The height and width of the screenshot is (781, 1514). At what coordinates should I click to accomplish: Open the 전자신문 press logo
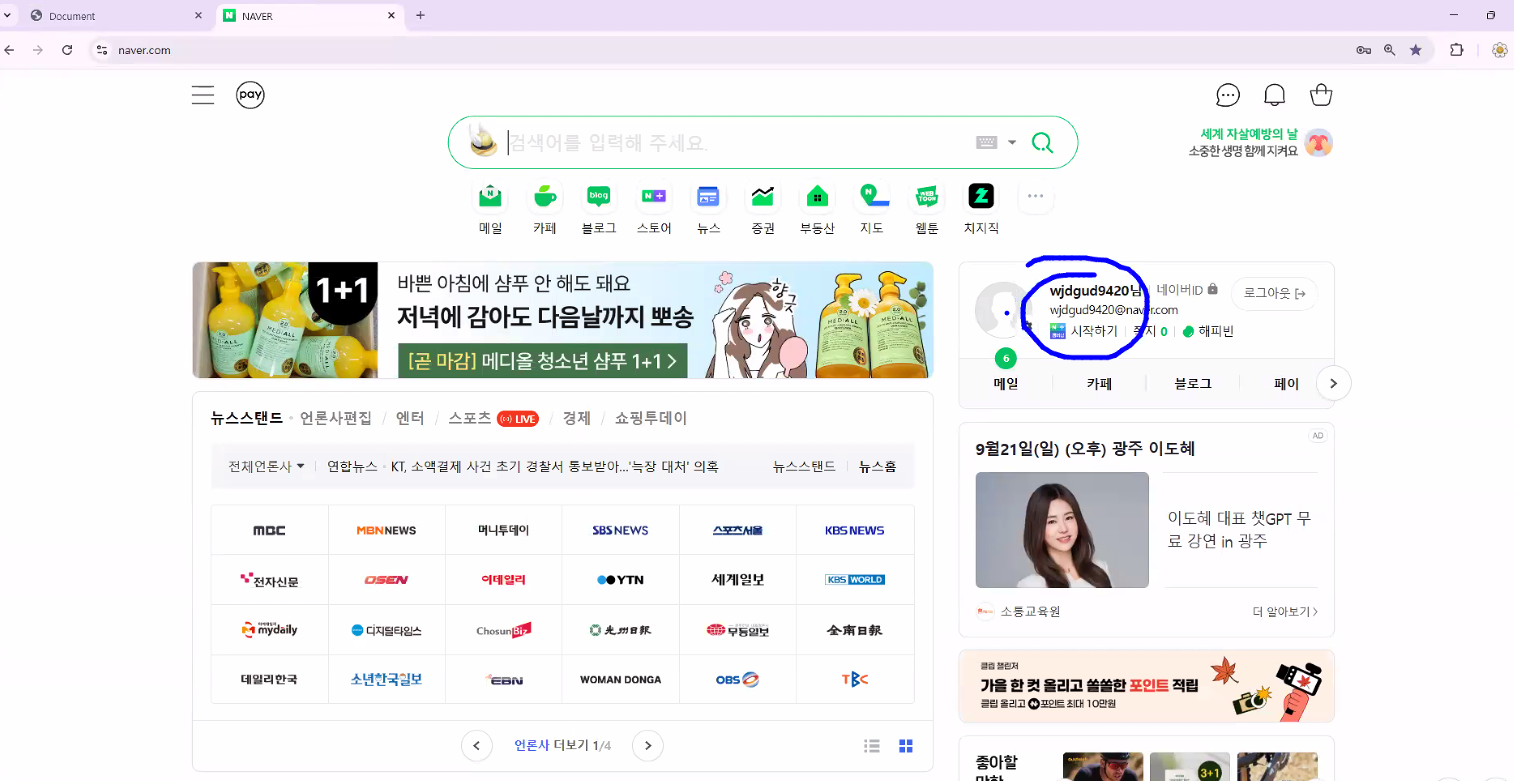(269, 580)
